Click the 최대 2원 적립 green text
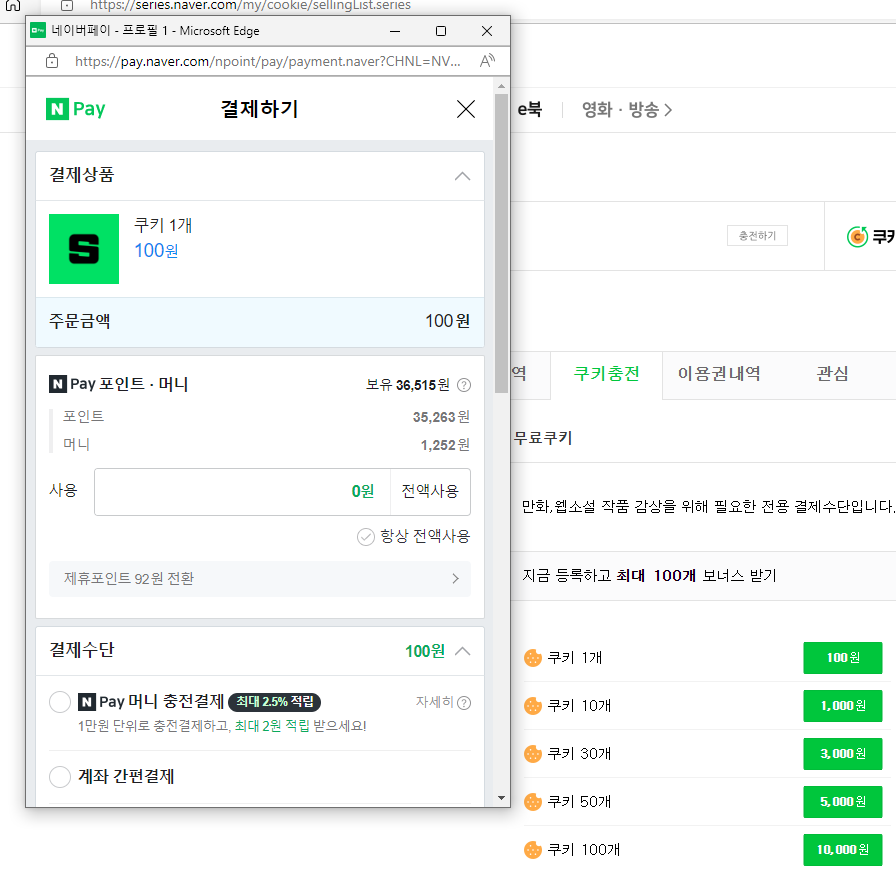896x874 pixels. point(272,726)
